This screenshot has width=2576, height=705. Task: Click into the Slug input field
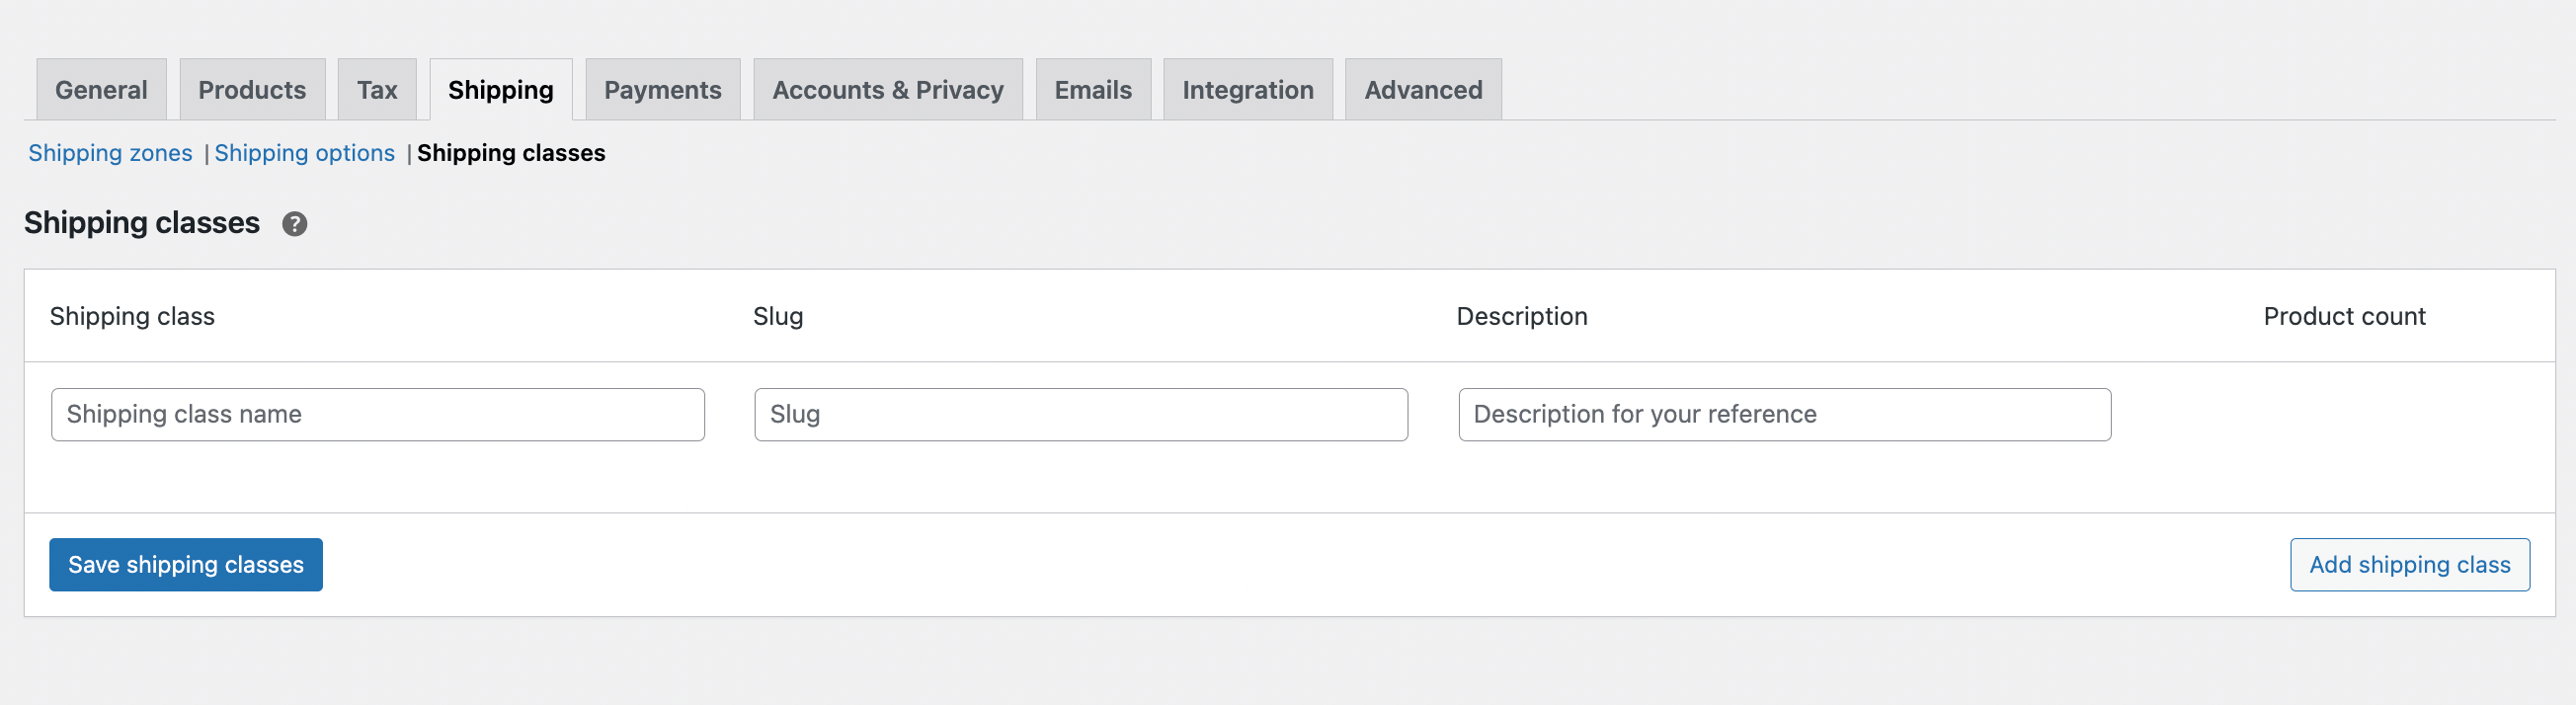coord(1081,415)
